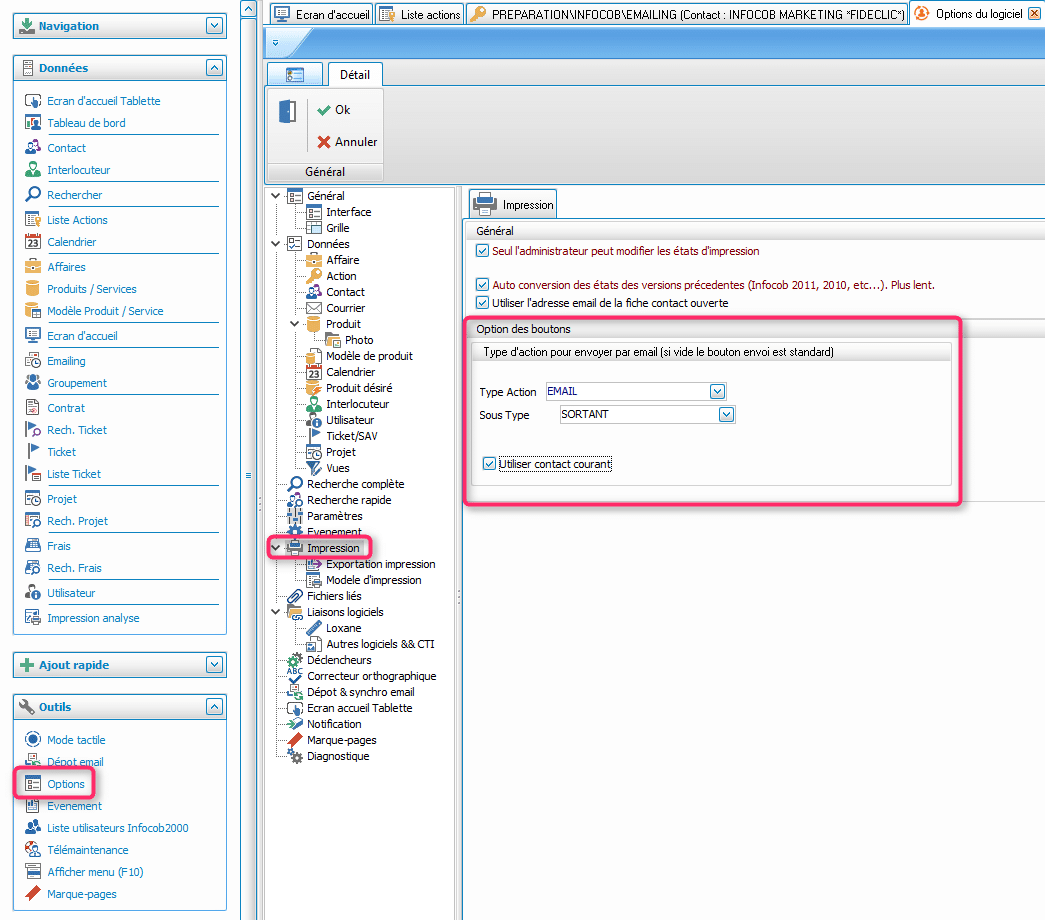The image size is (1045, 920).
Task: Click the exit door icon in Général ribbon
Action: click(x=287, y=112)
